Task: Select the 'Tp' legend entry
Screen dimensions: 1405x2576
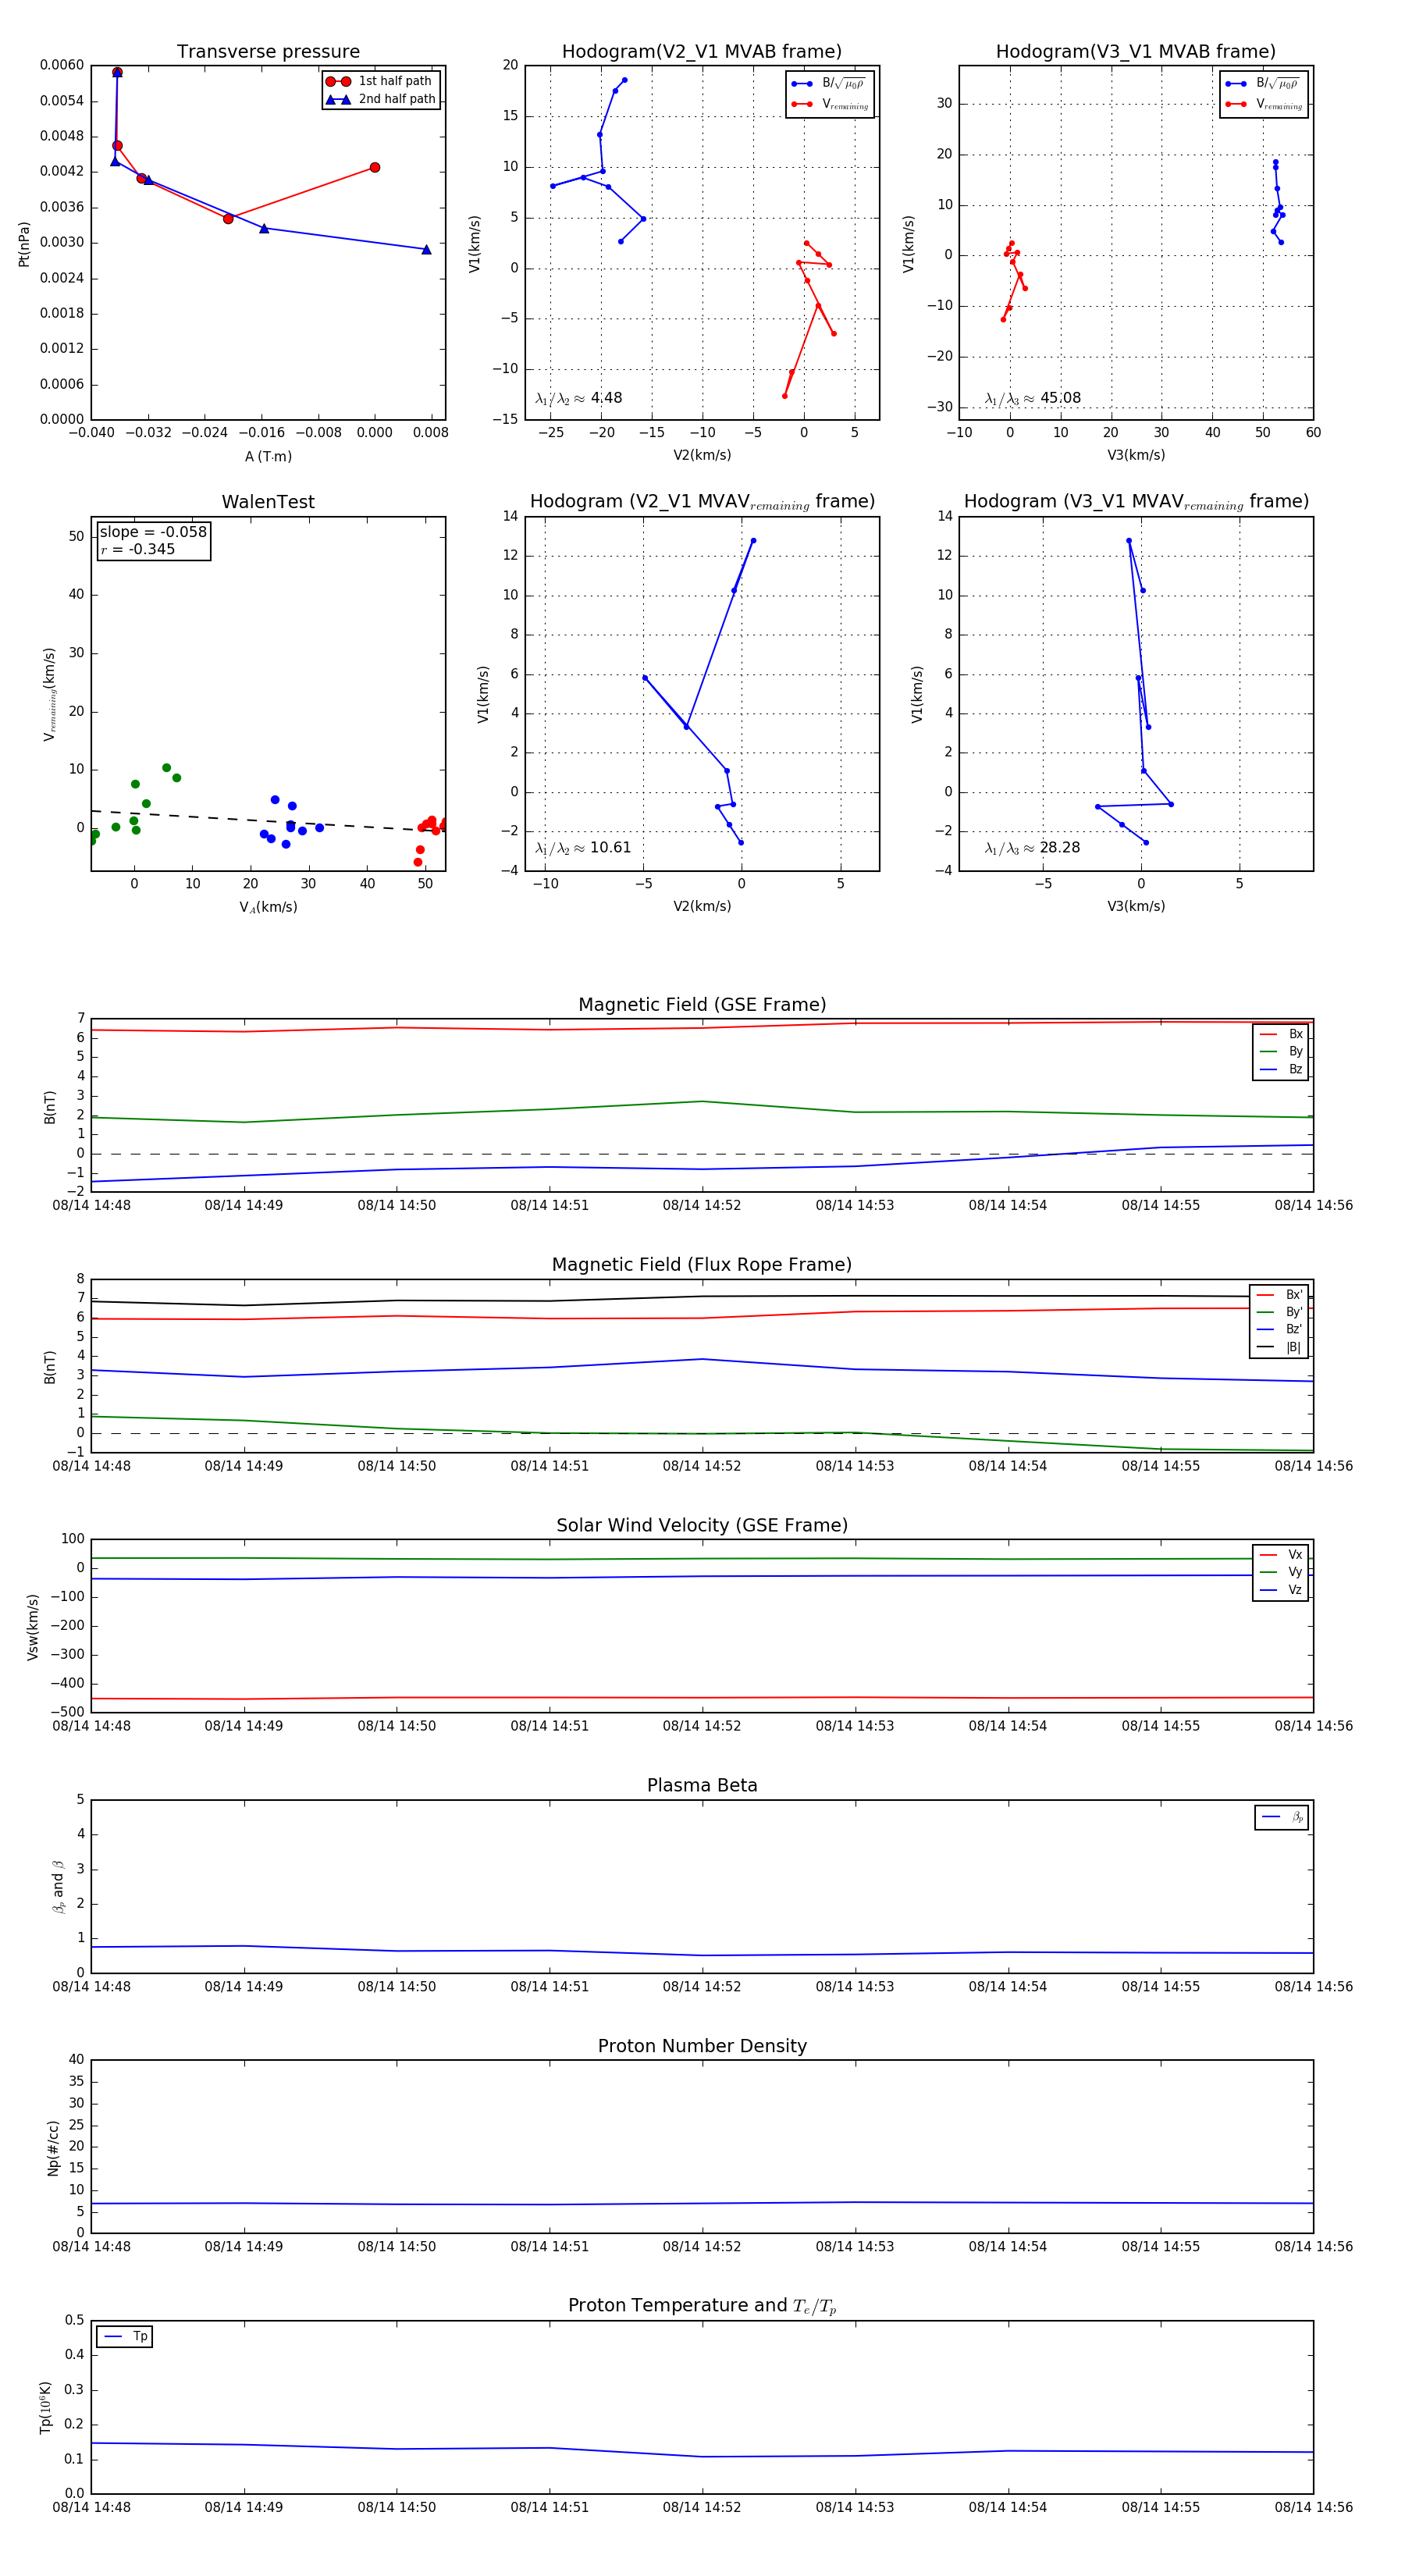Action: click(x=125, y=2336)
